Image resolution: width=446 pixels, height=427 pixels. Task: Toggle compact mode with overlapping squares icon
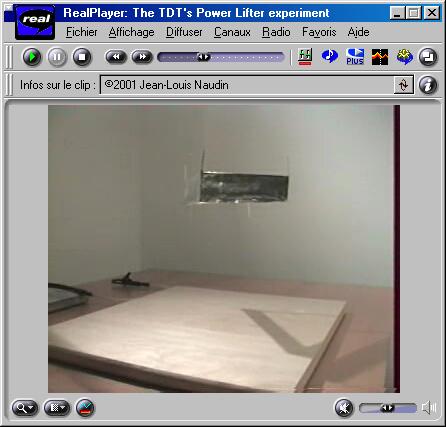(x=428, y=57)
